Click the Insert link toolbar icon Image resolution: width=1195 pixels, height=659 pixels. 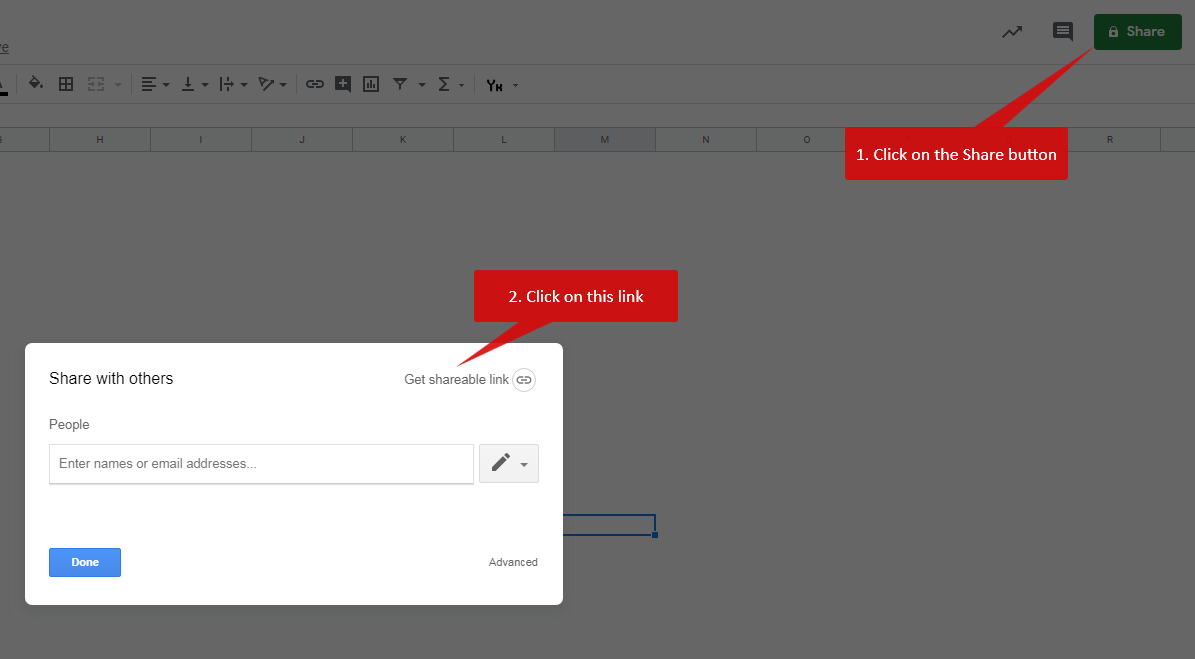click(x=315, y=84)
